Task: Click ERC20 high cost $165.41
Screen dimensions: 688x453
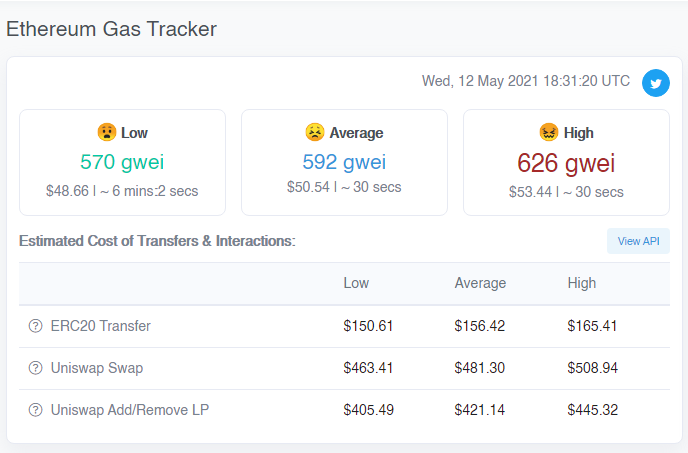Action: 592,326
